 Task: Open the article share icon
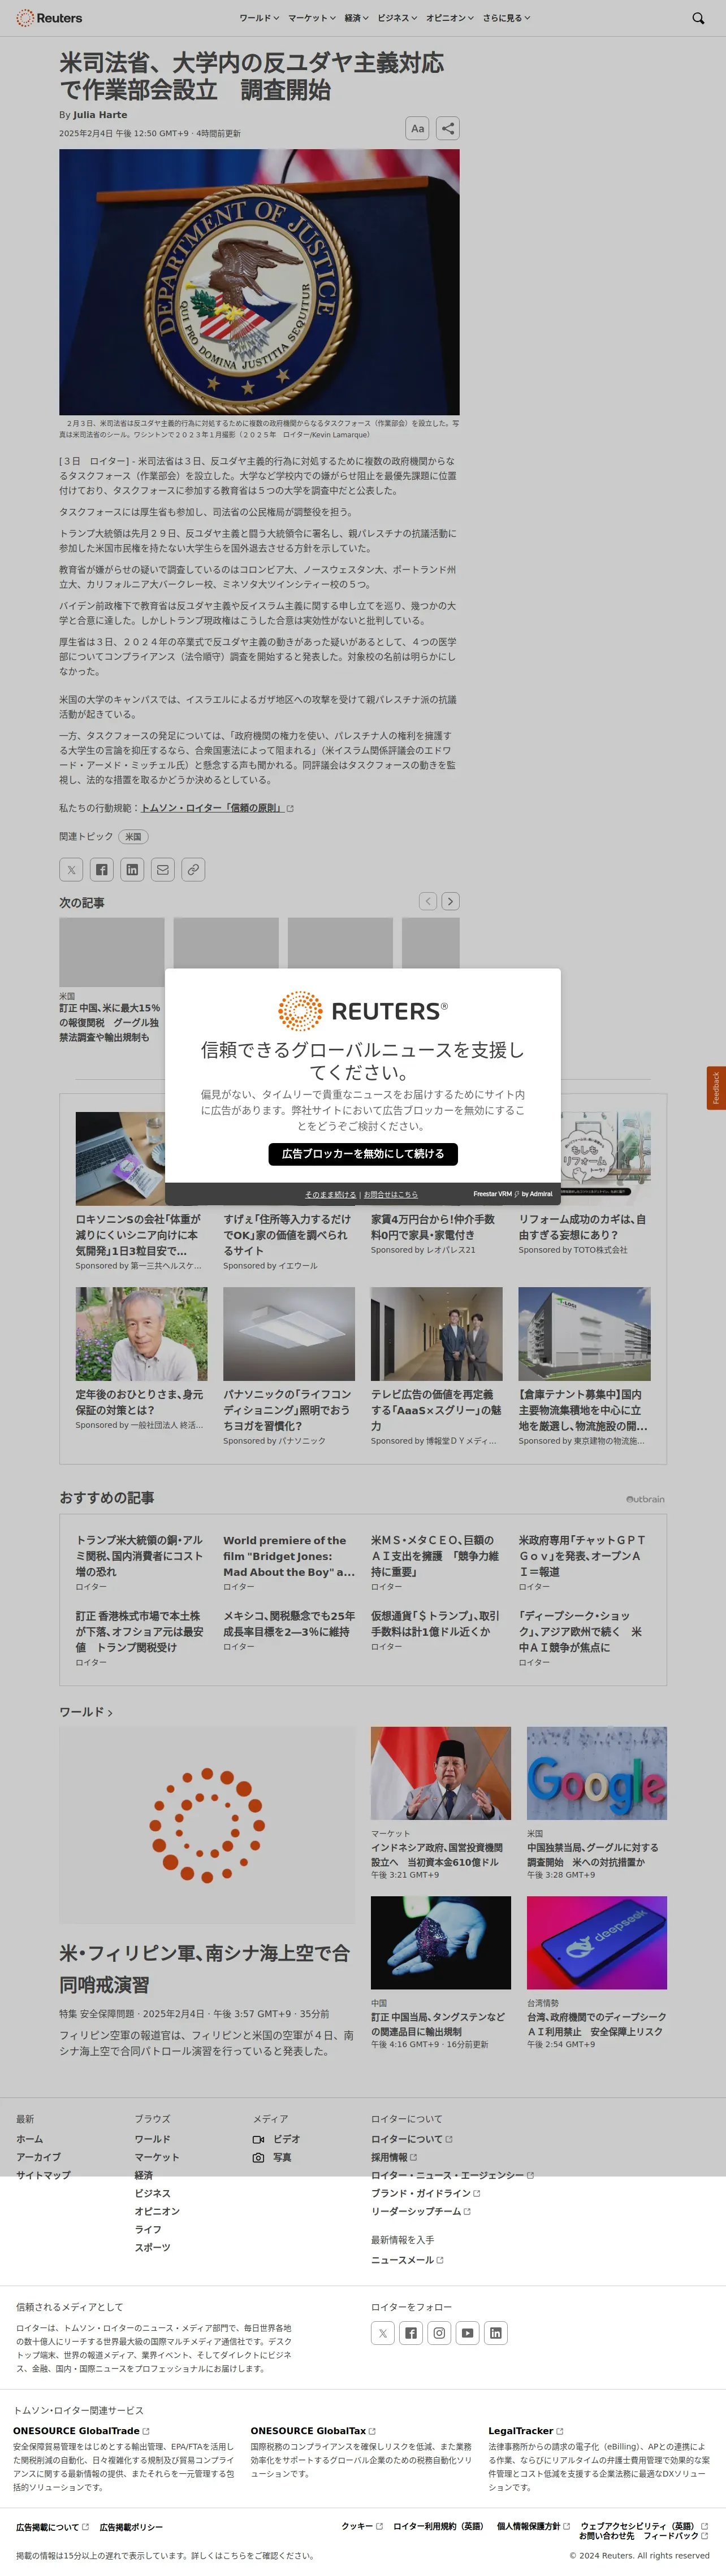point(448,128)
